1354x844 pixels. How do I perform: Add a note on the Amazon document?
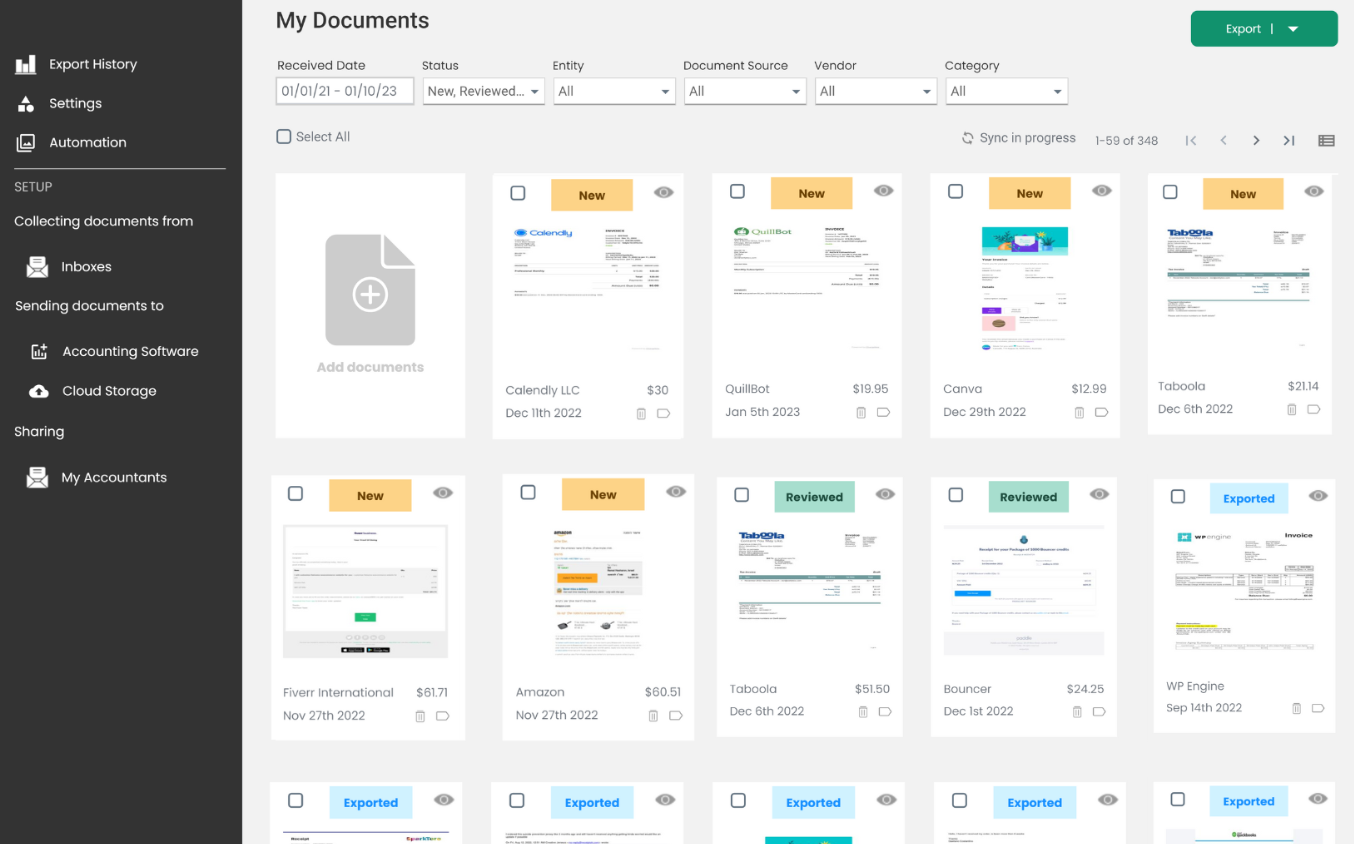coord(675,715)
